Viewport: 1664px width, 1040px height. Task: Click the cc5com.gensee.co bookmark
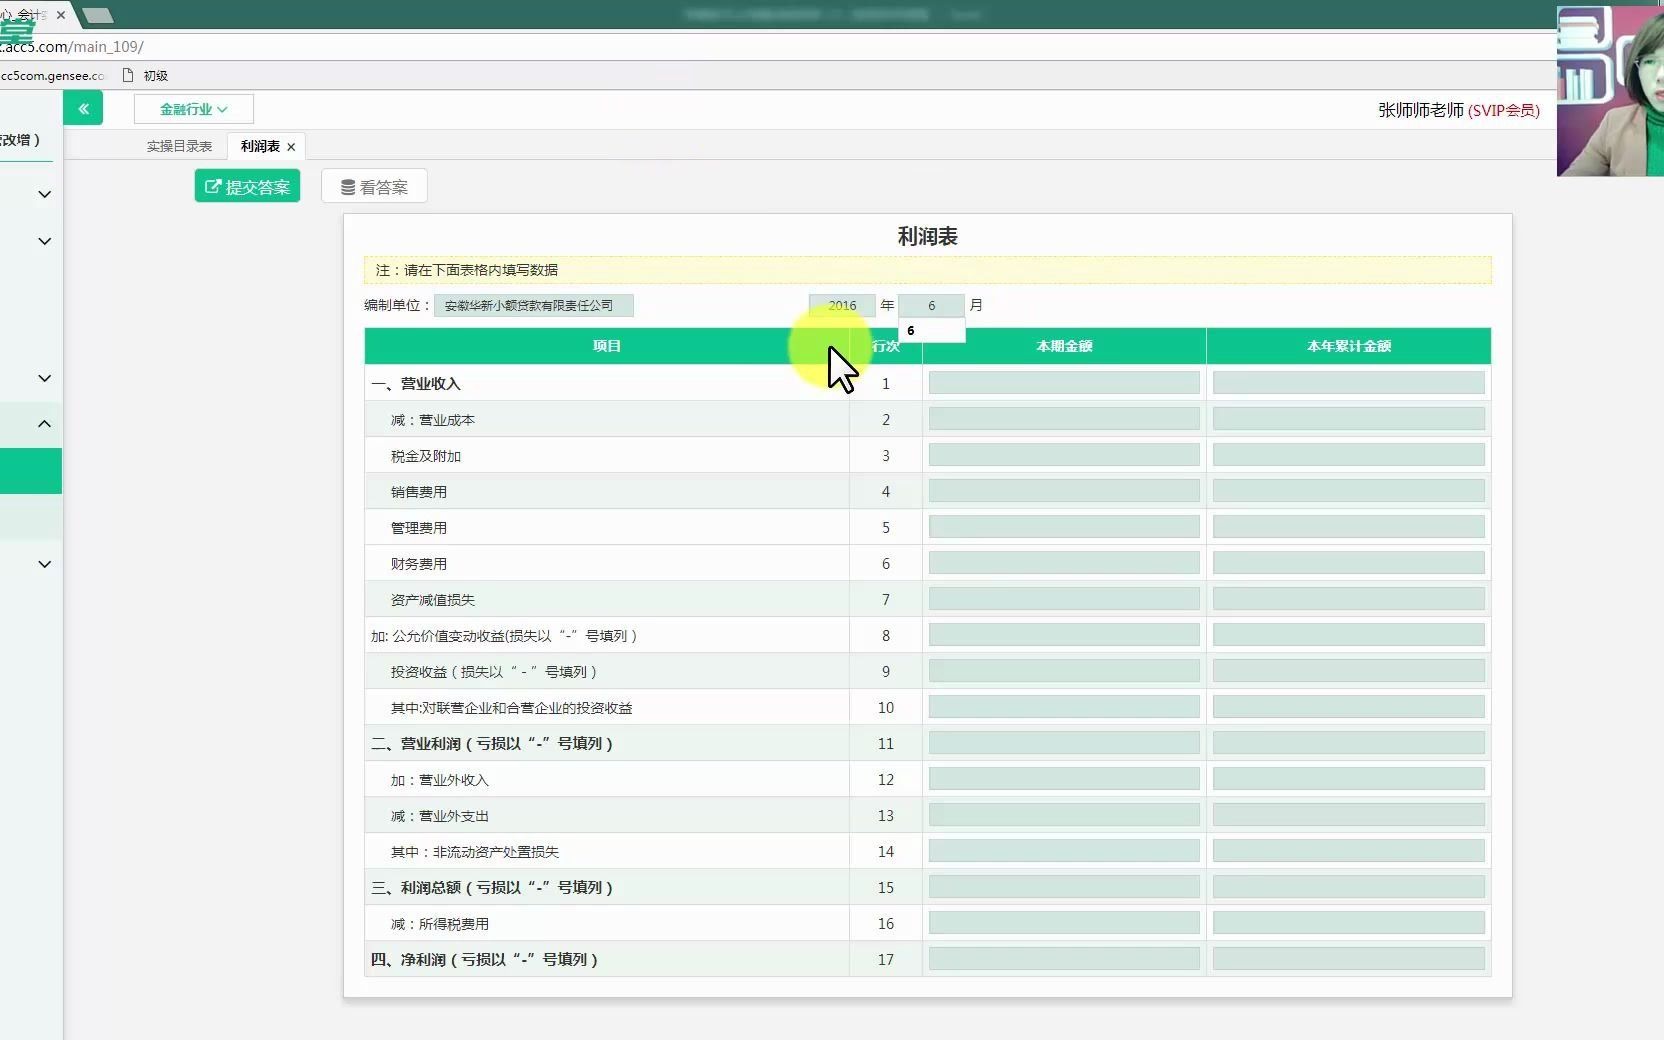[51, 75]
